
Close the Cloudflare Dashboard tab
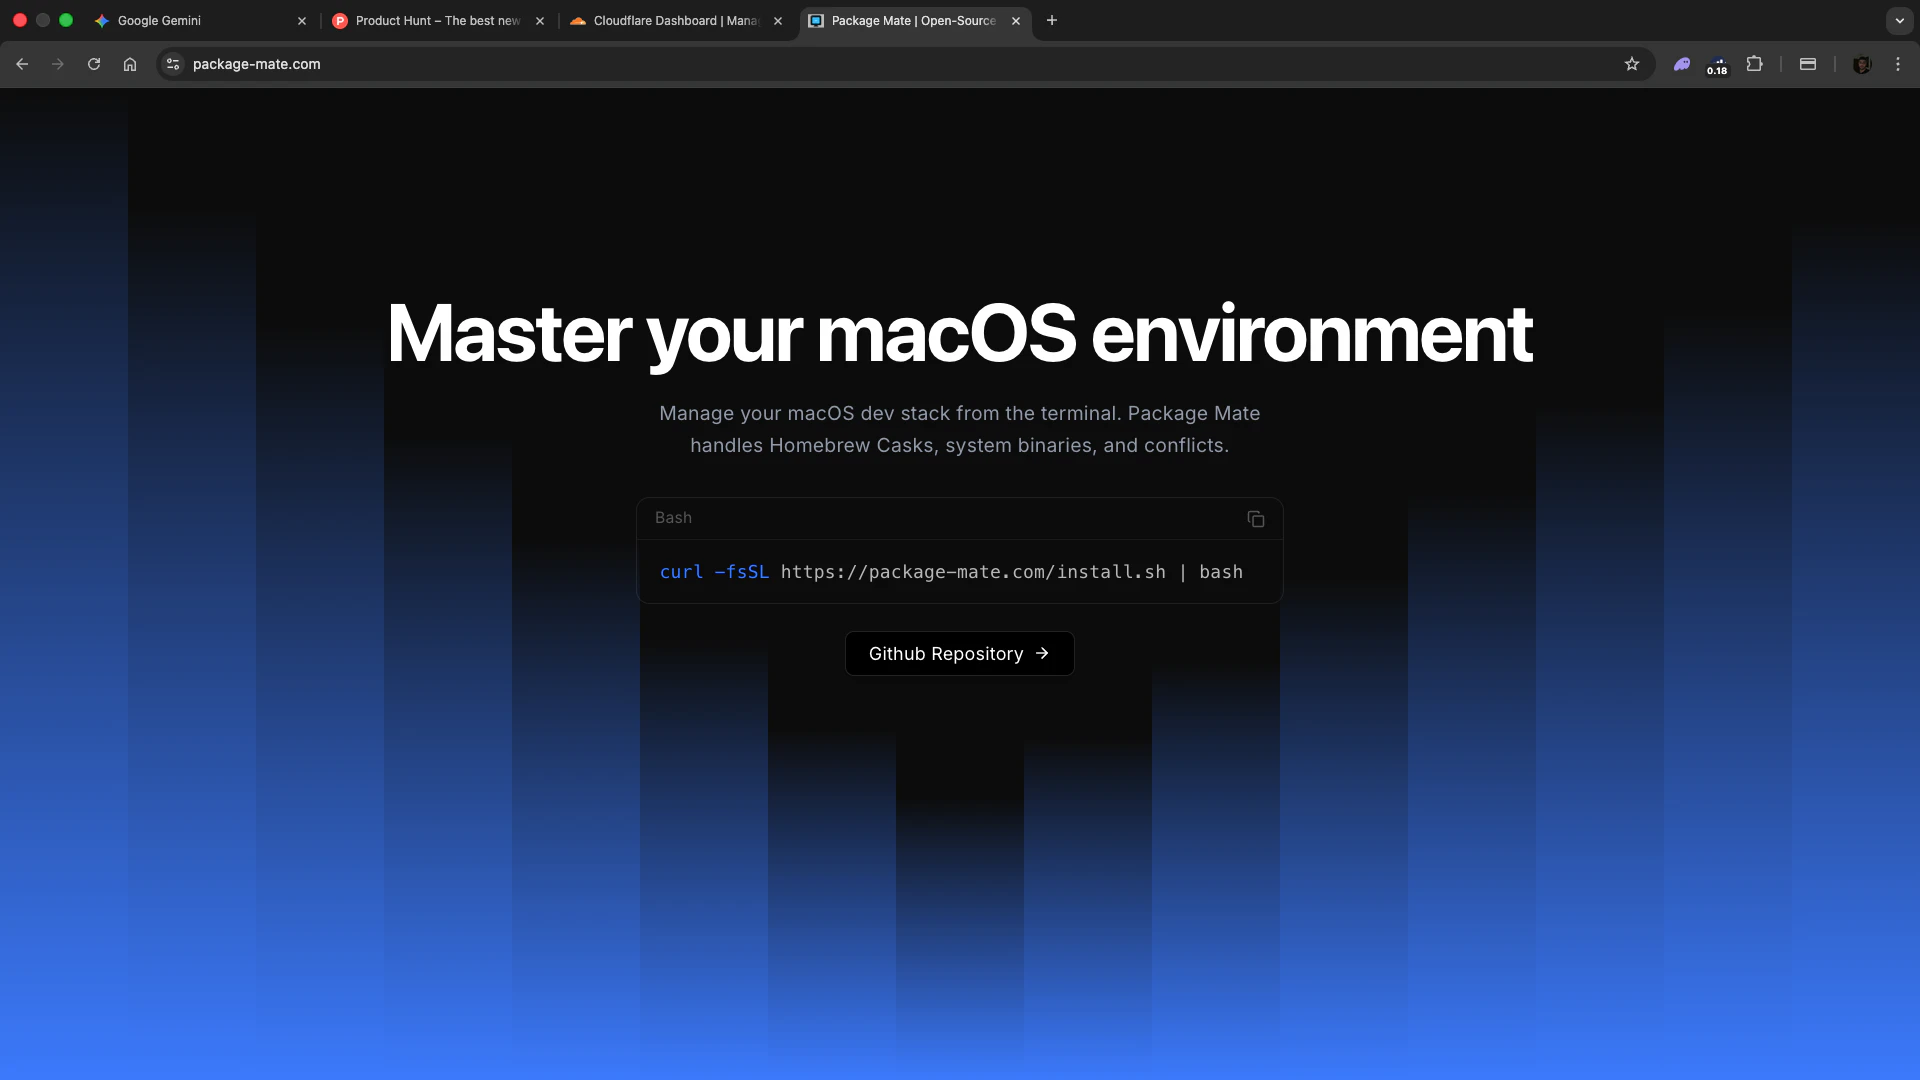[778, 20]
